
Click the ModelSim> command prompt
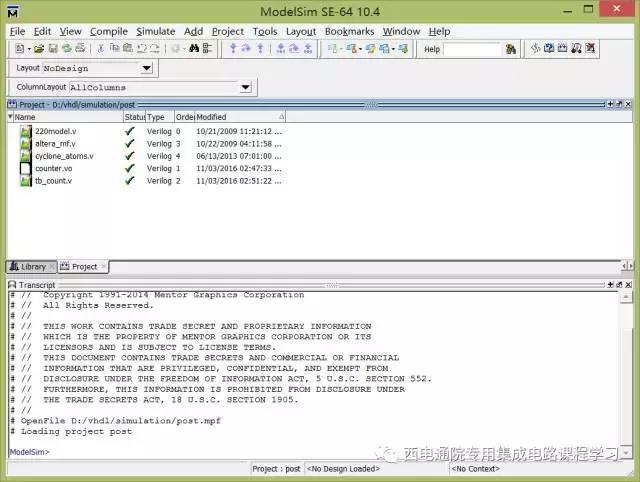29,452
